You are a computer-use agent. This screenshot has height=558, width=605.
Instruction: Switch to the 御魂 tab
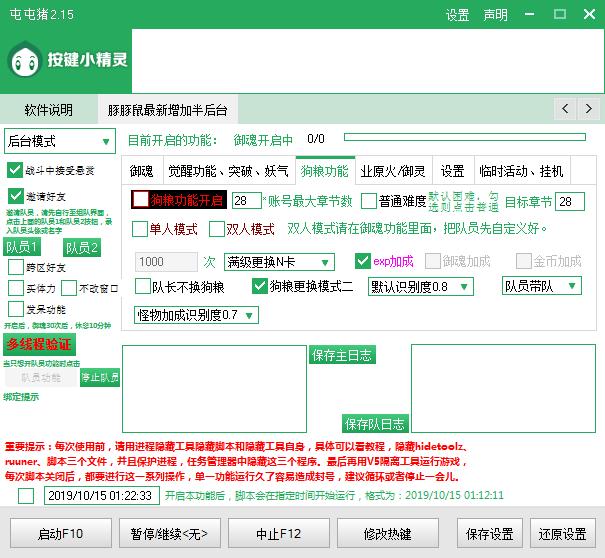141,171
